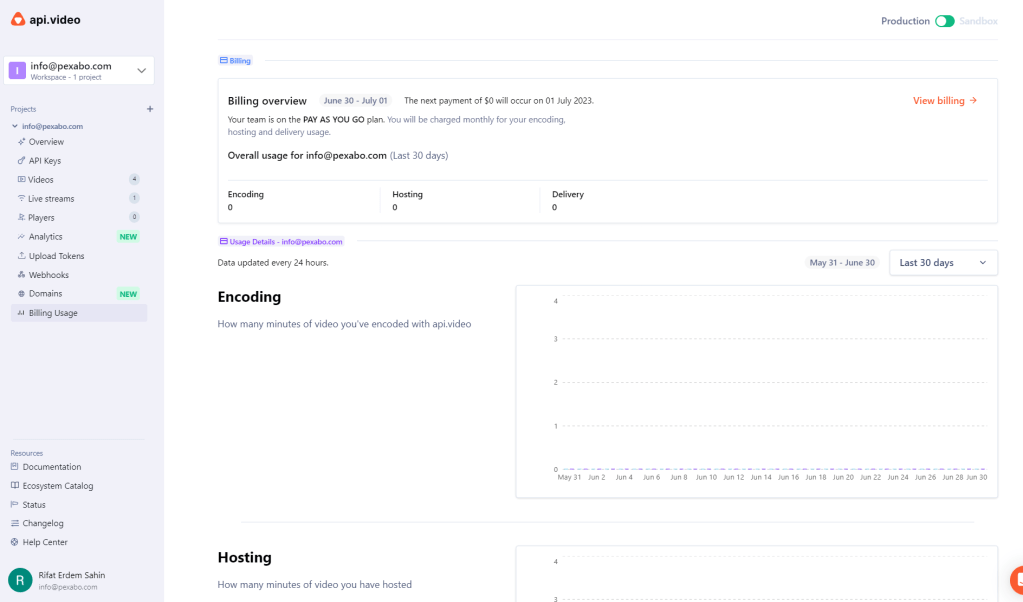Click the purple workspace avatar icon
This screenshot has height=602, width=1023.
coord(17,70)
